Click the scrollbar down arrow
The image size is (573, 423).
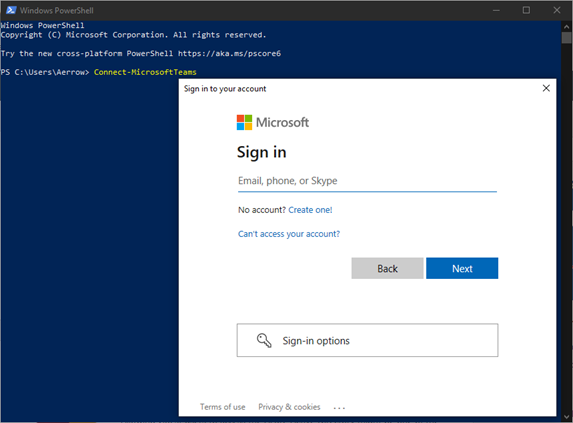click(566, 417)
